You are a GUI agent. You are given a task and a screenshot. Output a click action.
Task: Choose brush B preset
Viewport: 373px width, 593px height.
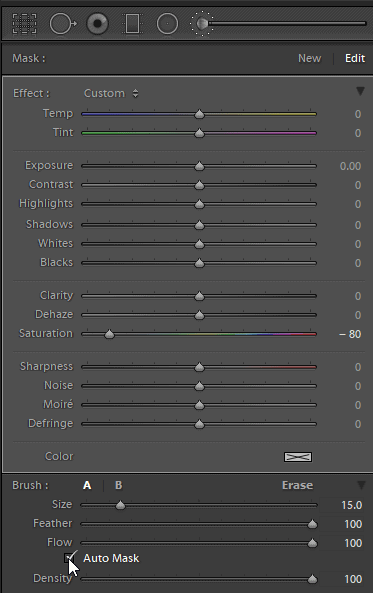pyautogui.click(x=118, y=485)
